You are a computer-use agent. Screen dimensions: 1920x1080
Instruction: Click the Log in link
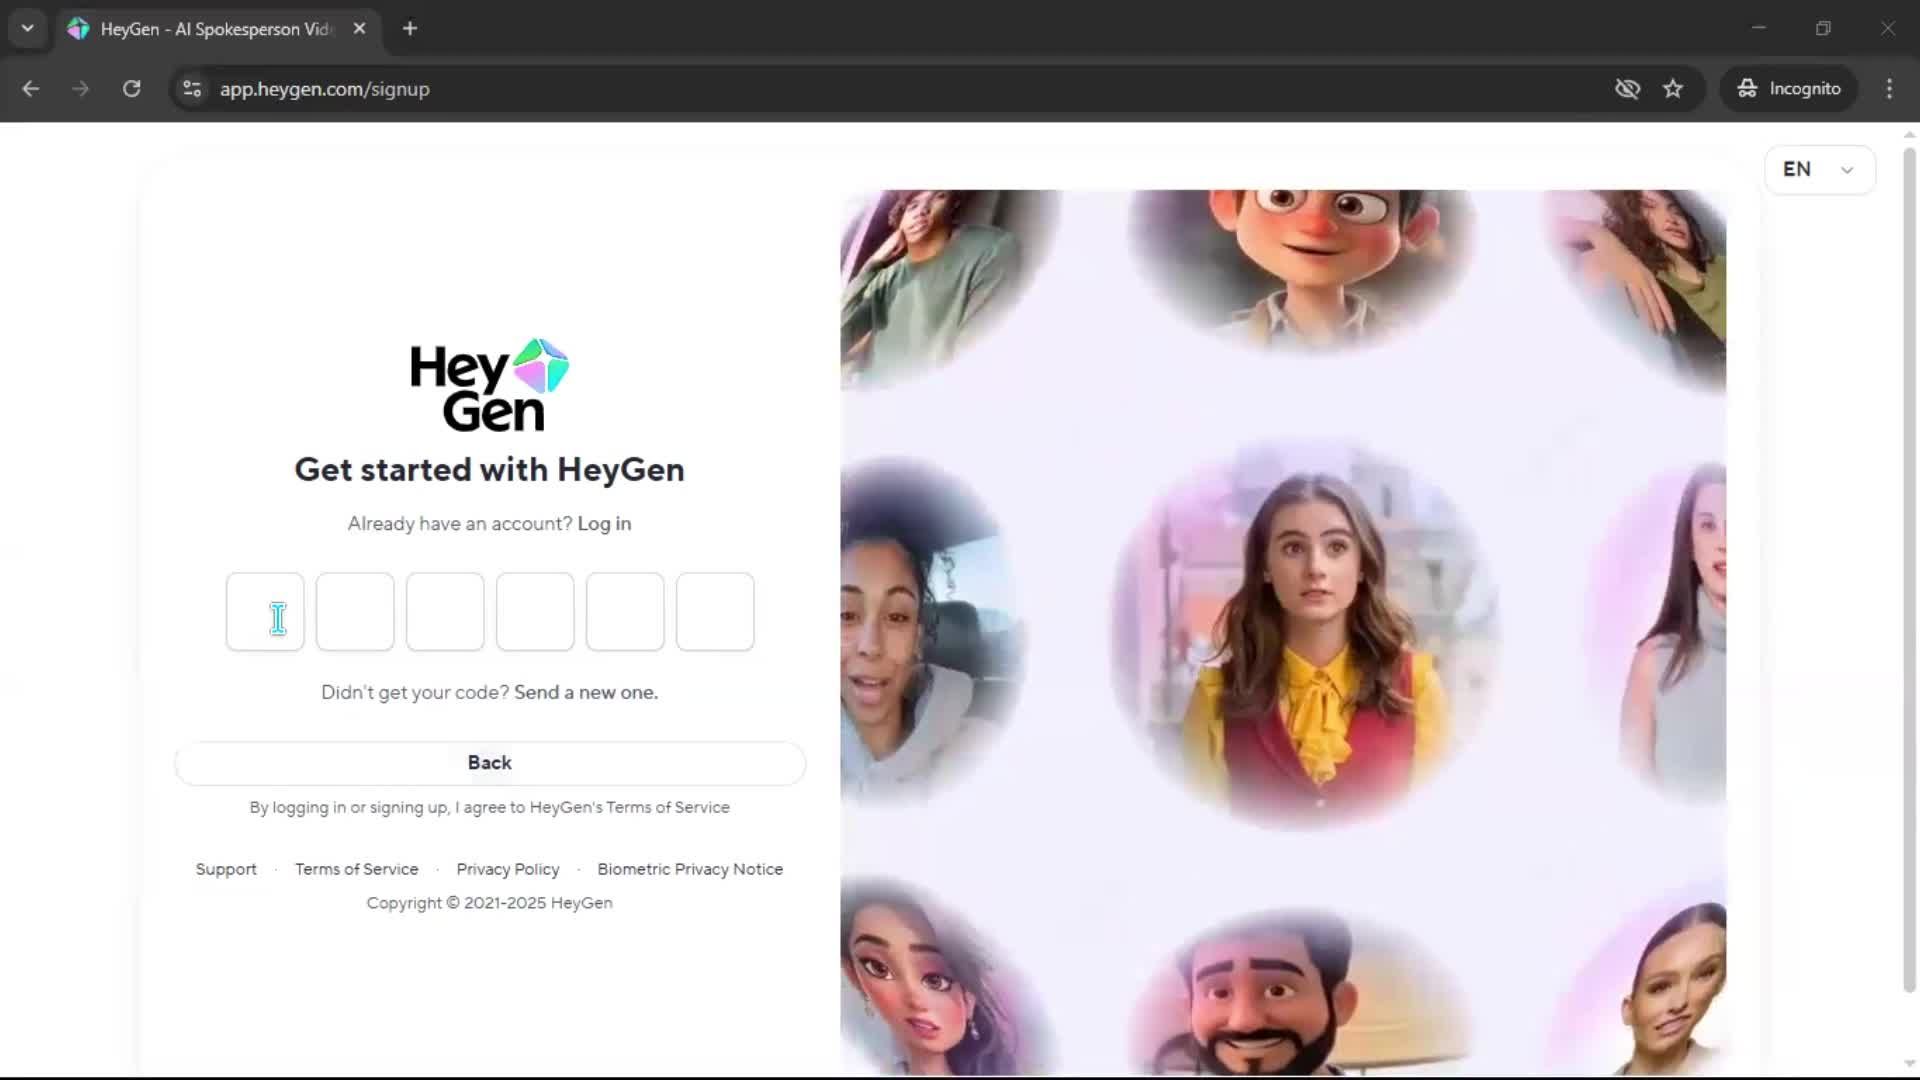click(x=604, y=524)
